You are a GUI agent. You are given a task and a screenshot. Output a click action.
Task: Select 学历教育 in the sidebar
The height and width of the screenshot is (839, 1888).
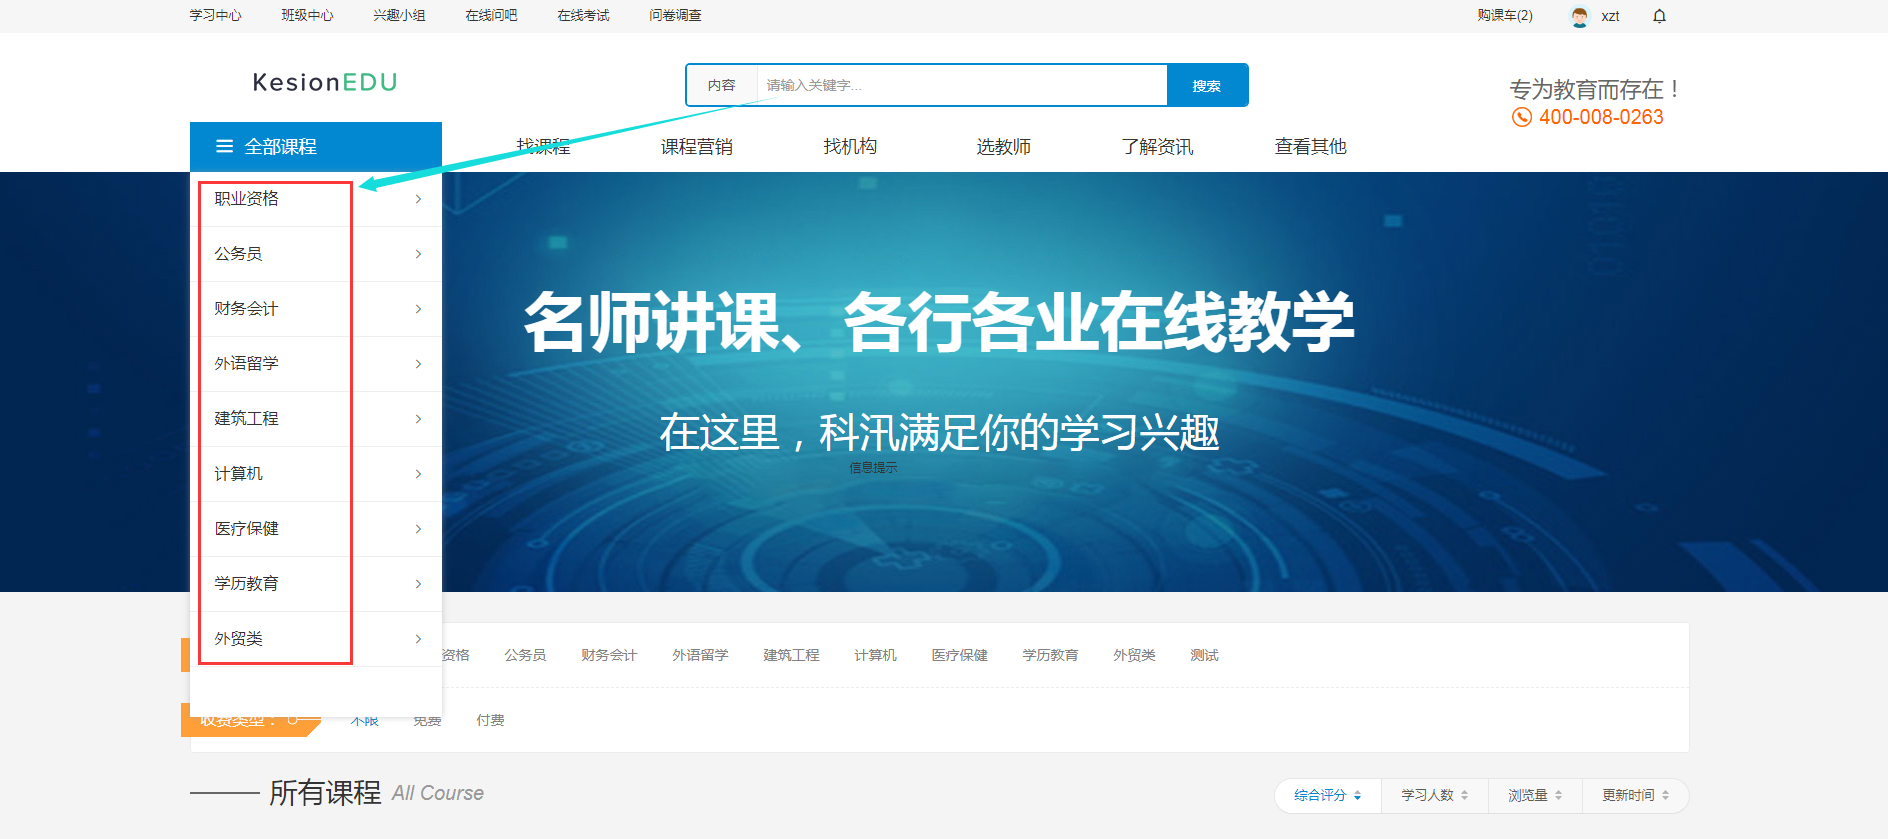(x=246, y=584)
